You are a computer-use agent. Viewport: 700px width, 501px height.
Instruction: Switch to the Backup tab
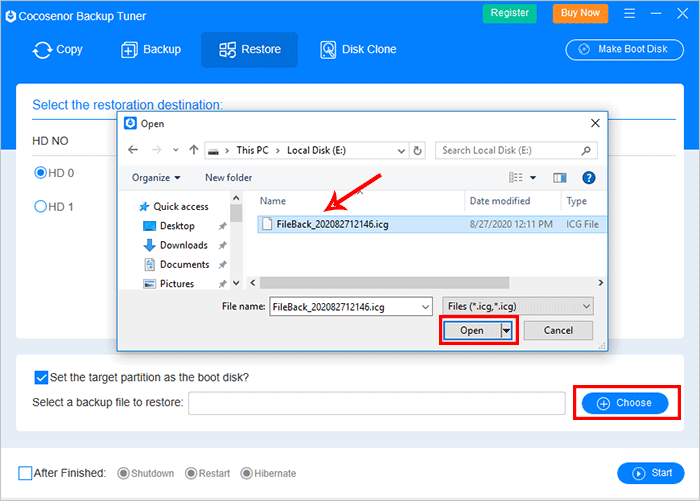click(x=151, y=50)
